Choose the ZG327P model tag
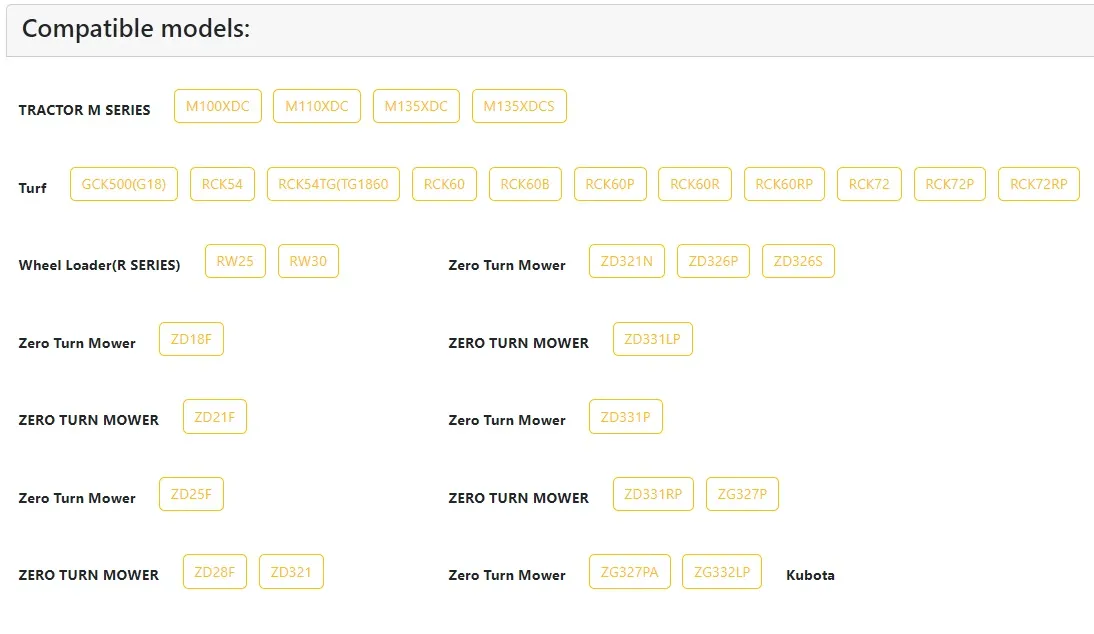This screenshot has height=634, width=1094. 742,494
